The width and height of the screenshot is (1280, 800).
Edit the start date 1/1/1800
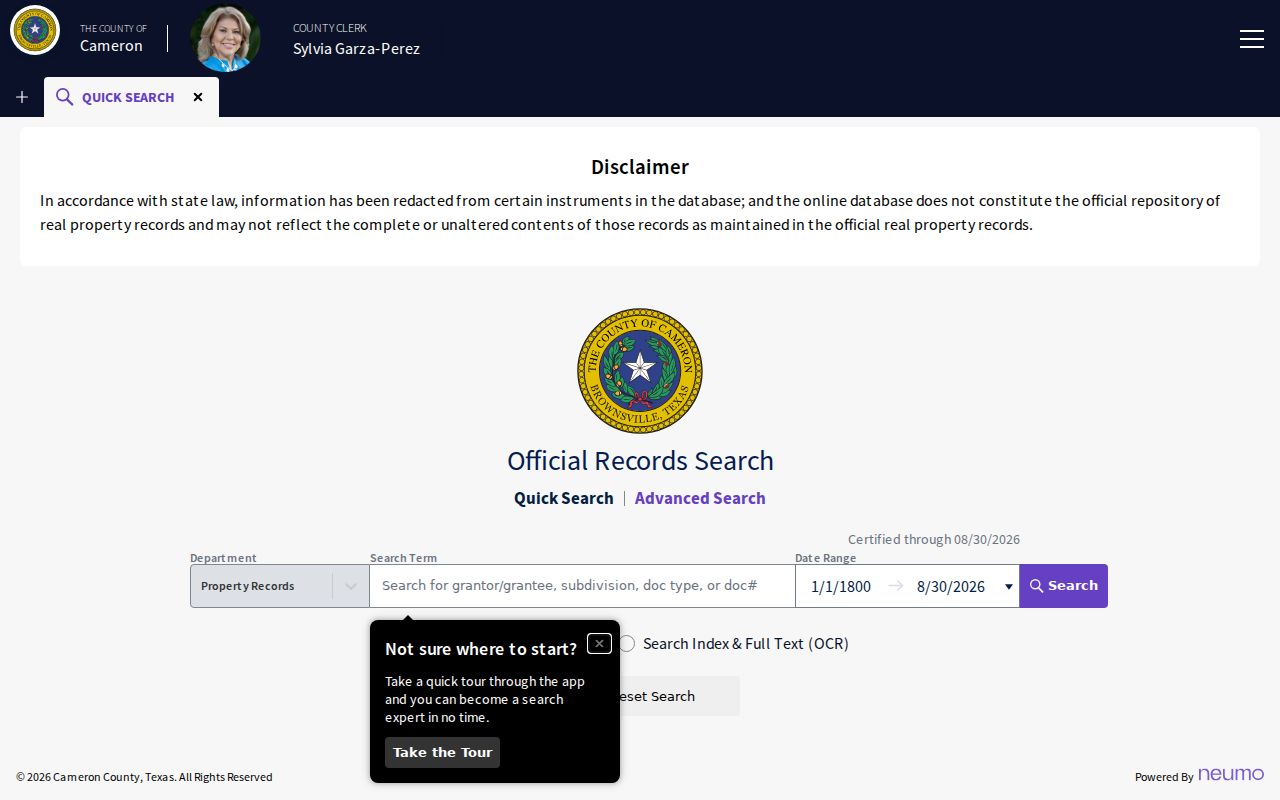coord(841,587)
